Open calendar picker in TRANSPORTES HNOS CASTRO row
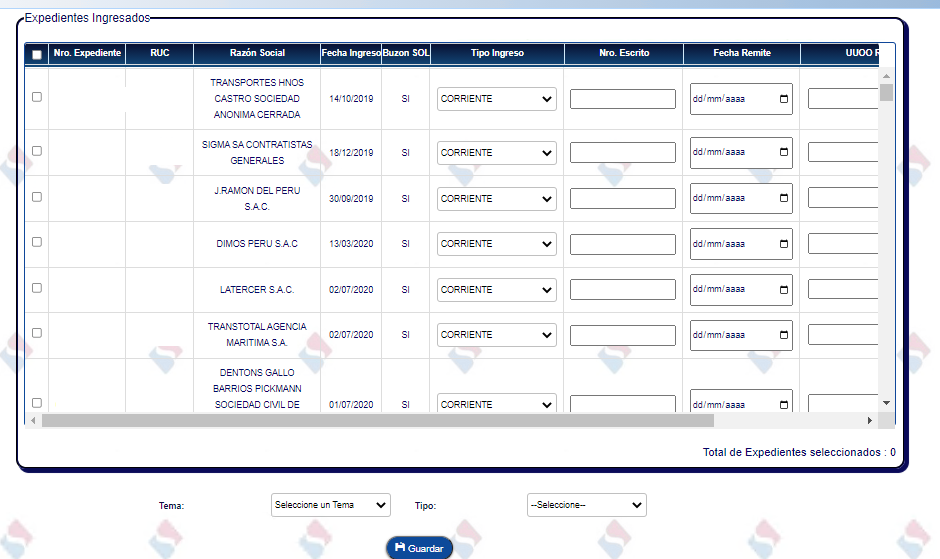The image size is (940, 559). (784, 99)
